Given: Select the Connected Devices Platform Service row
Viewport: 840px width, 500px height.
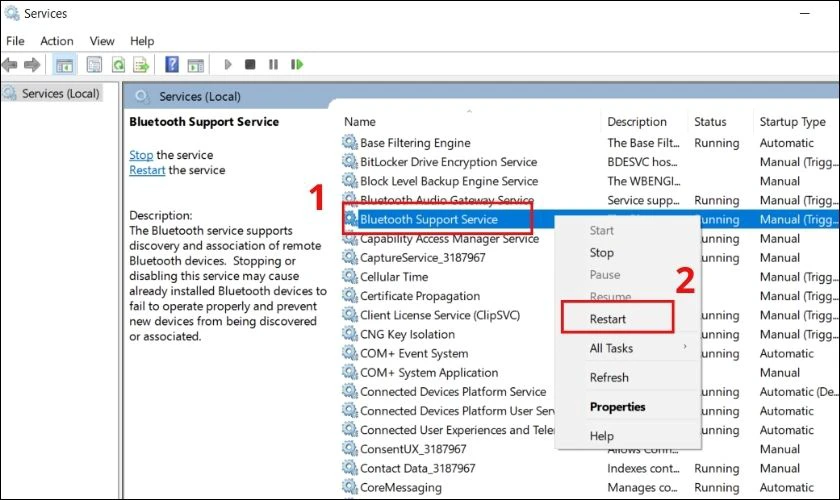Looking at the screenshot, I should [x=589, y=392].
